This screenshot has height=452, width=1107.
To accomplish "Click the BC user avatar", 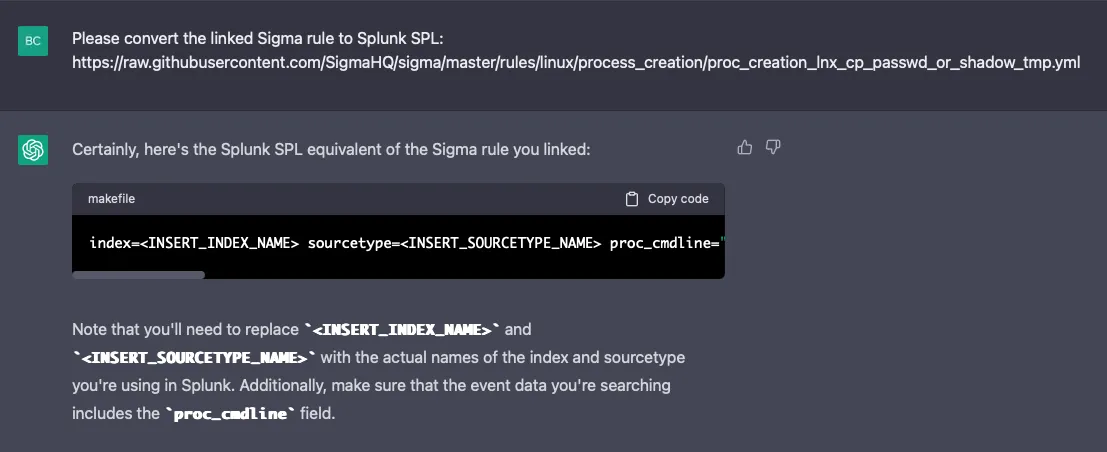I will (x=33, y=40).
